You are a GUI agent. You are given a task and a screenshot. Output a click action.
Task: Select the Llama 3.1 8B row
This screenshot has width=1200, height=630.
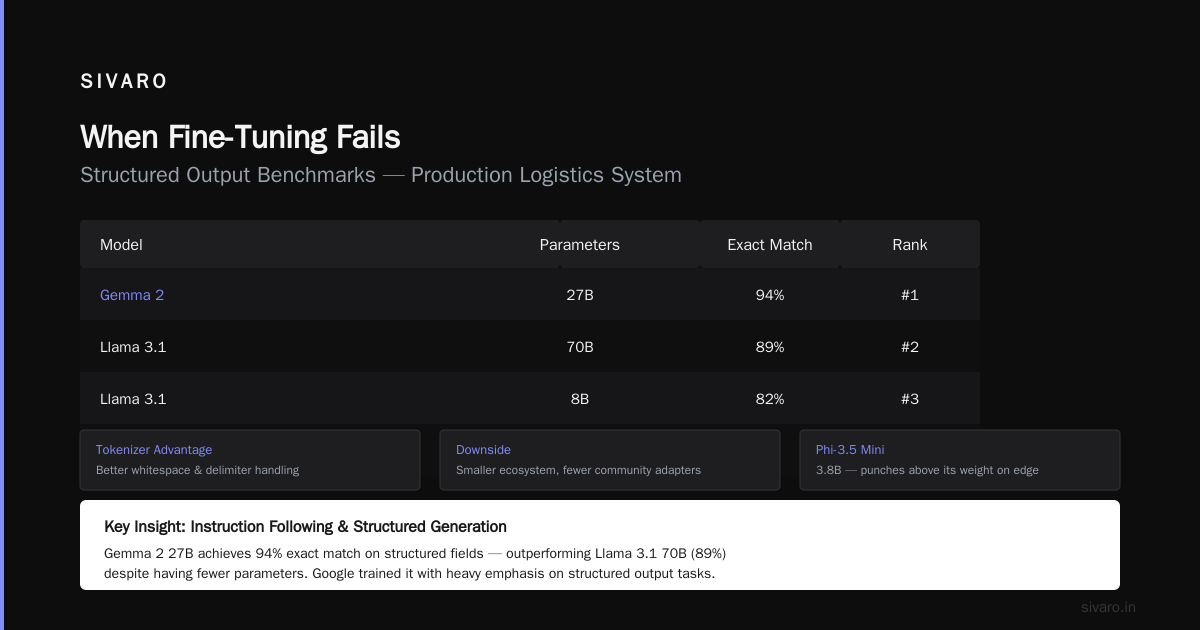tap(530, 399)
